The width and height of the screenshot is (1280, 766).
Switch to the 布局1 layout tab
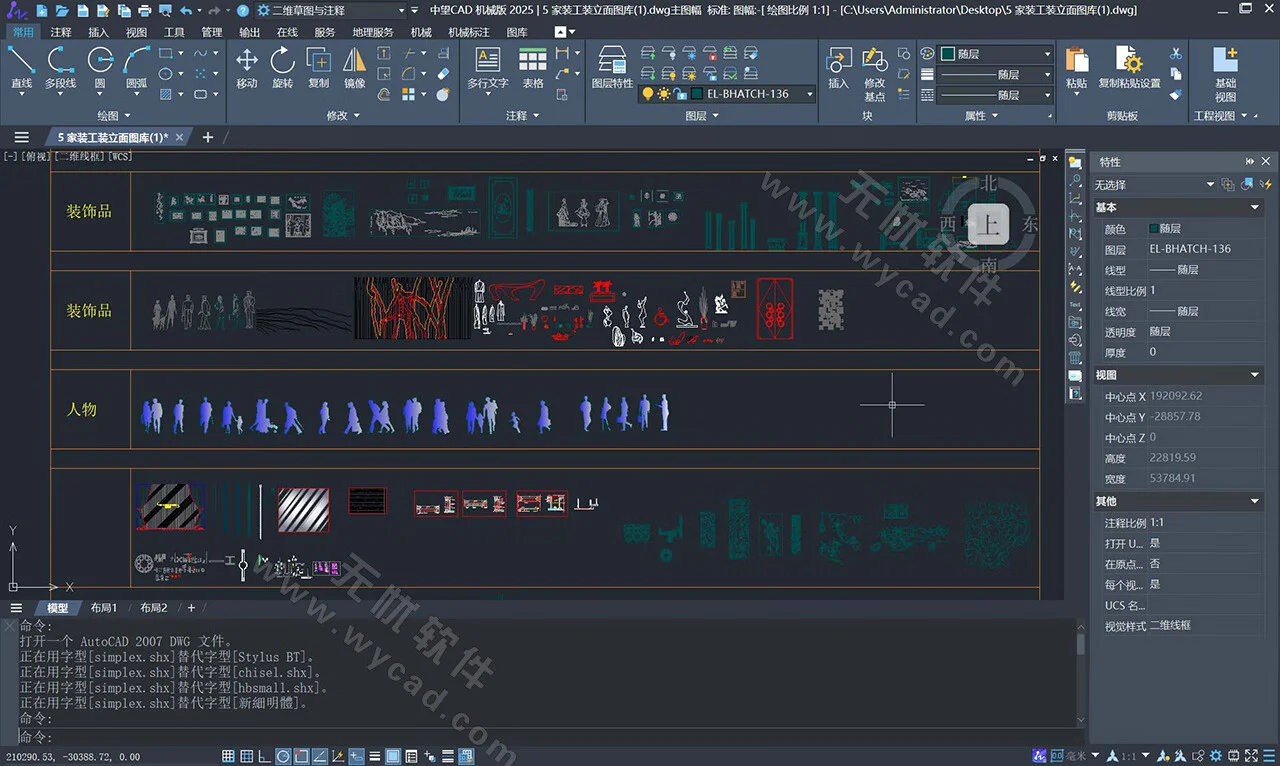point(104,607)
